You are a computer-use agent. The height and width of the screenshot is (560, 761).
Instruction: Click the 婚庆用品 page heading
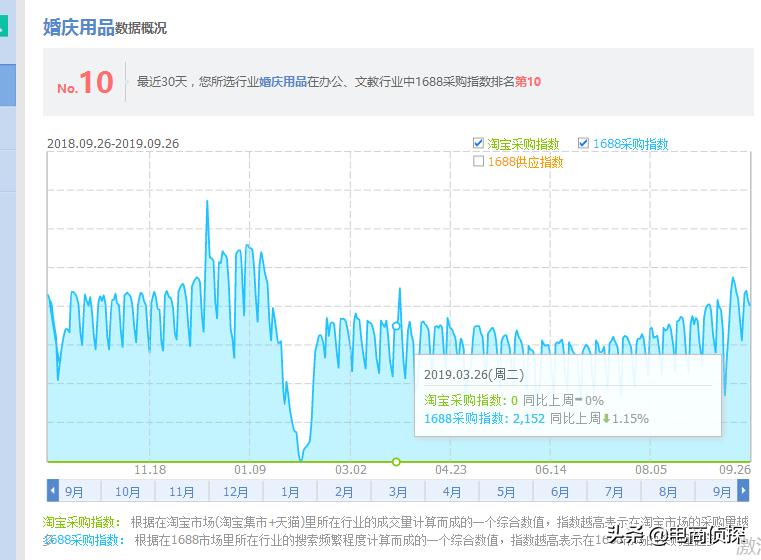[78, 28]
